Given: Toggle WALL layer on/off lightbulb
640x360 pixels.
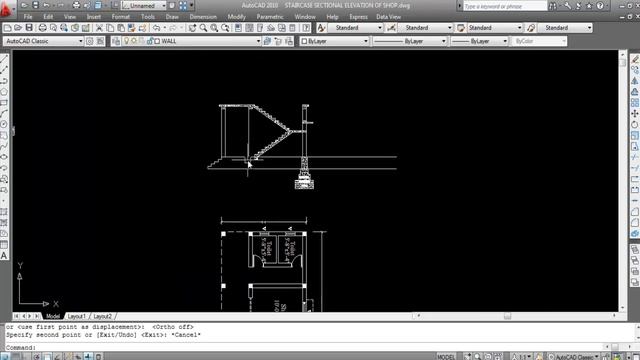Looking at the screenshot, I should tap(127, 41).
